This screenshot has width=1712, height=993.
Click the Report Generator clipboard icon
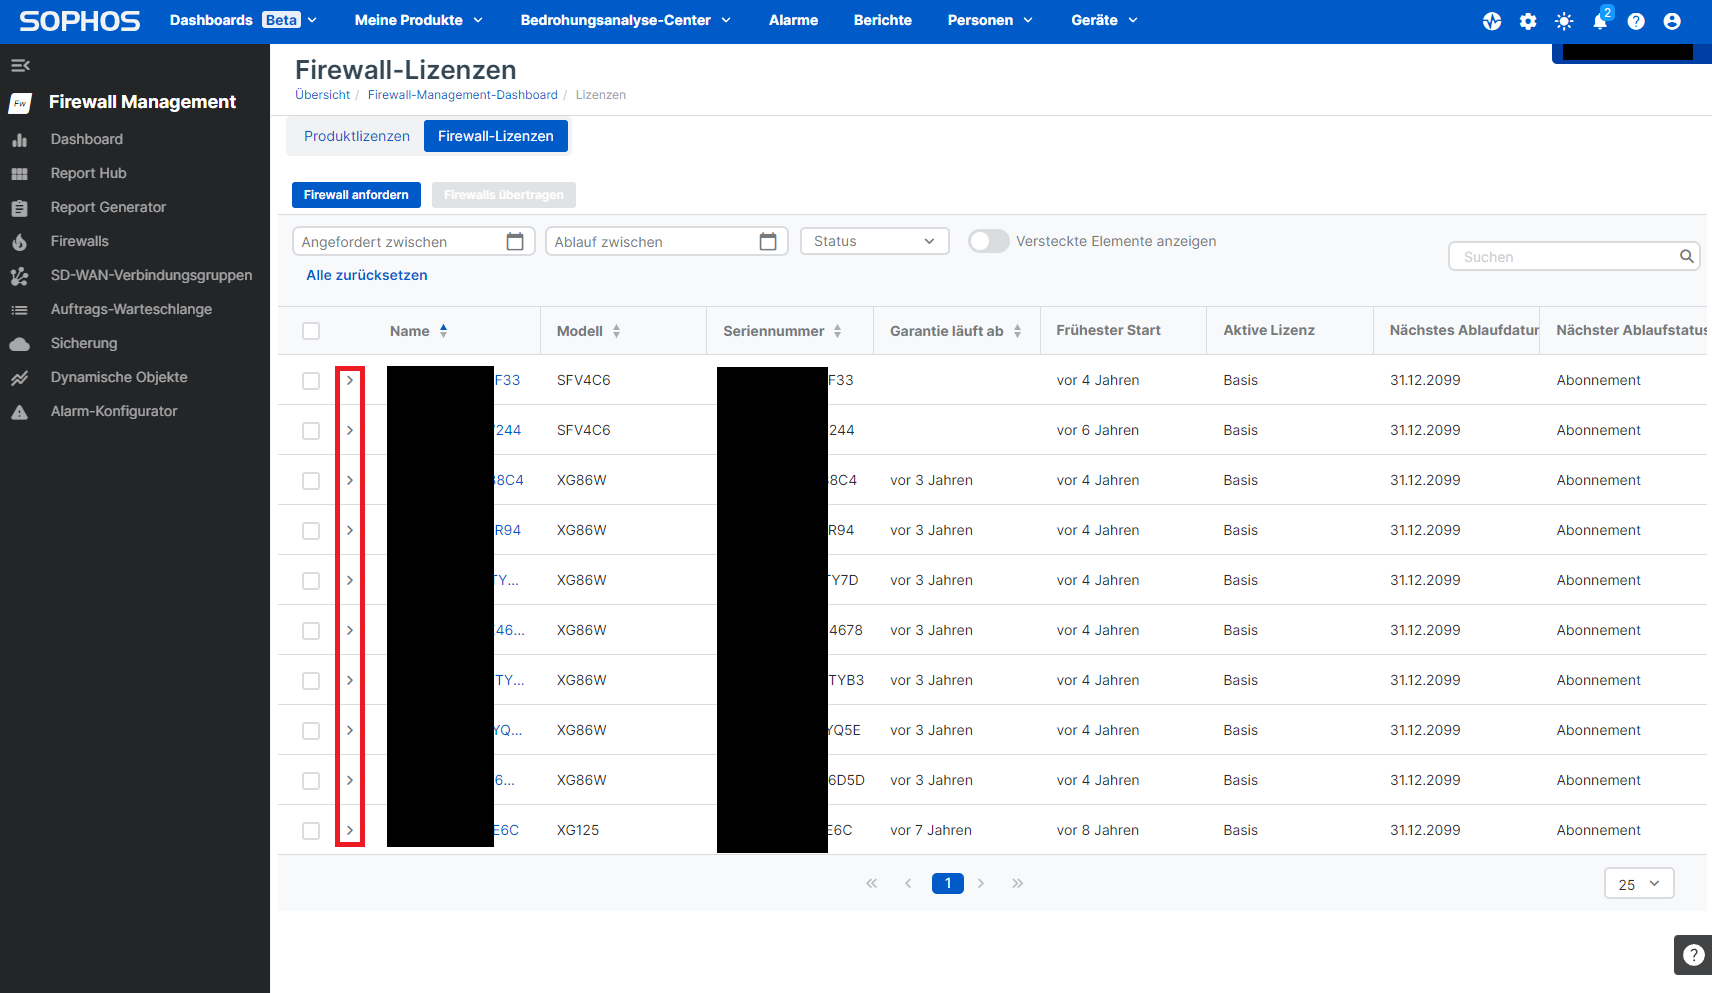[19, 208]
